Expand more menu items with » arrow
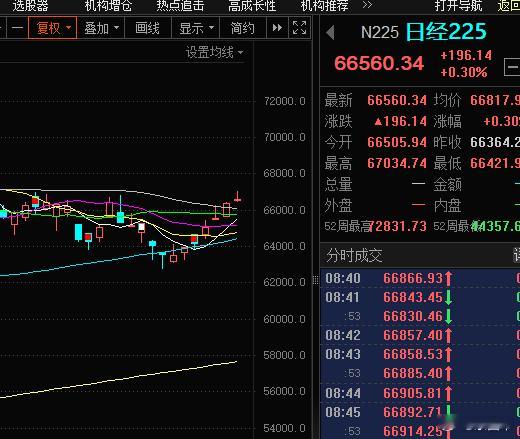The width and height of the screenshot is (520, 439). coord(367,5)
